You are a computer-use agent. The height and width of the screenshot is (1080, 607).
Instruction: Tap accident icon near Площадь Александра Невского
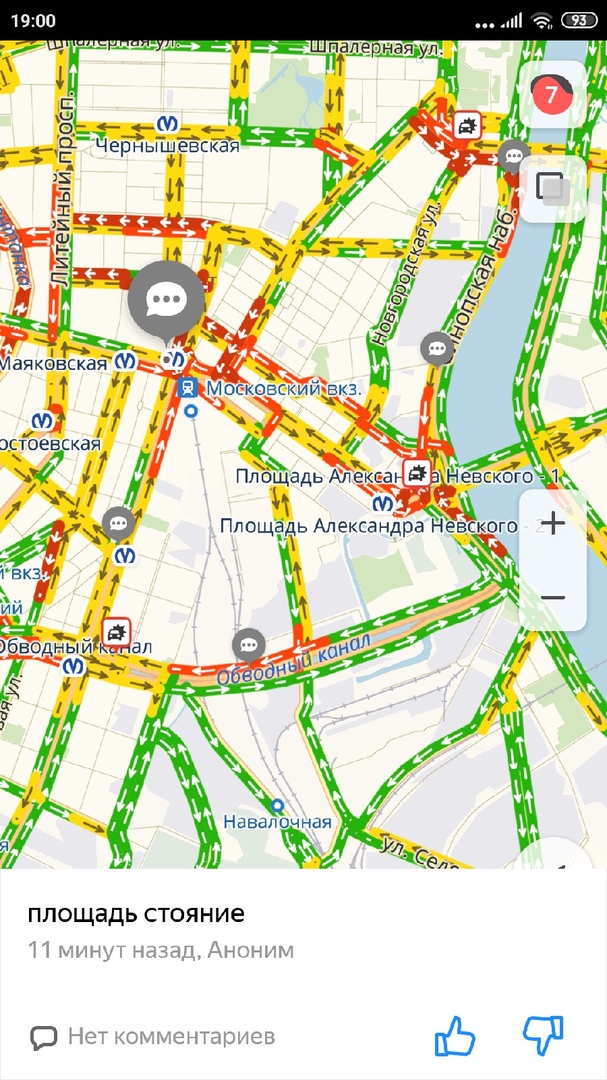pyautogui.click(x=416, y=473)
